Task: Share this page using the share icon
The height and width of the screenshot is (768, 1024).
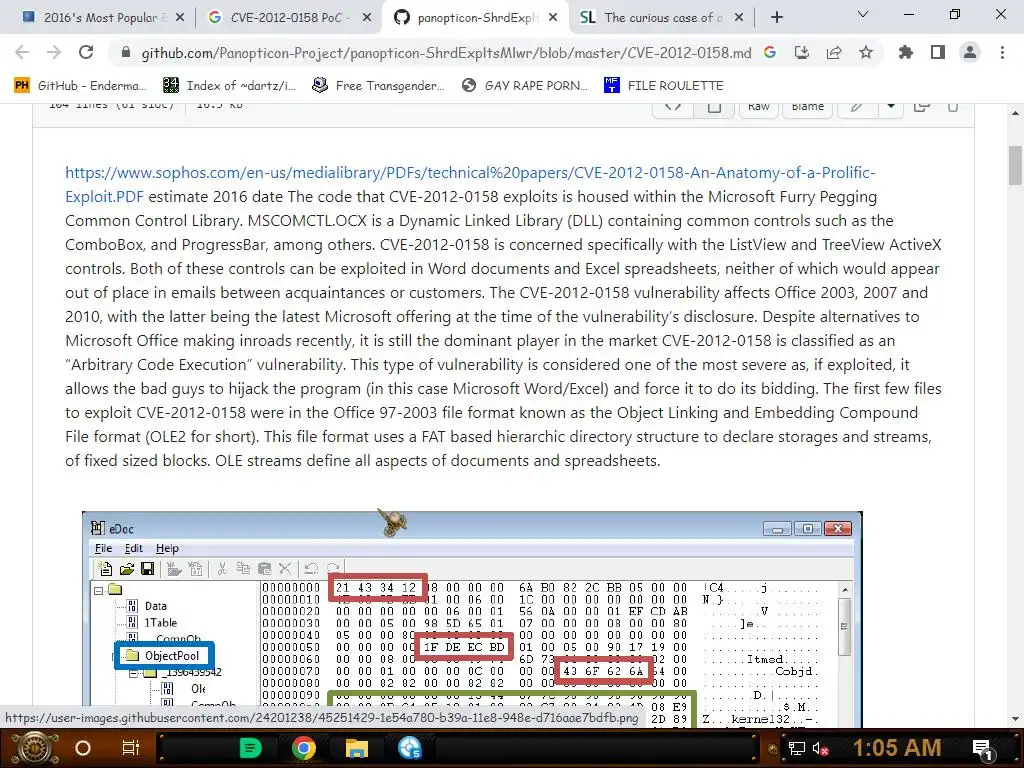Action: click(x=834, y=52)
